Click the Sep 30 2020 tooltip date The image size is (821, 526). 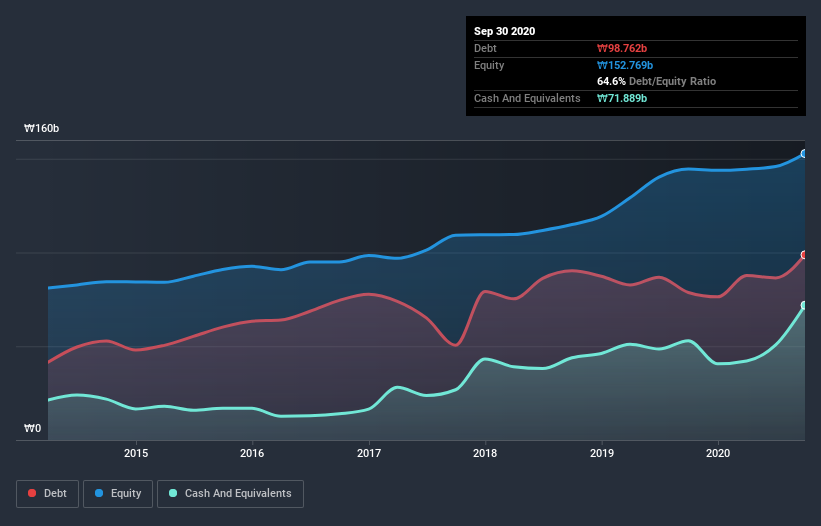[x=504, y=31]
